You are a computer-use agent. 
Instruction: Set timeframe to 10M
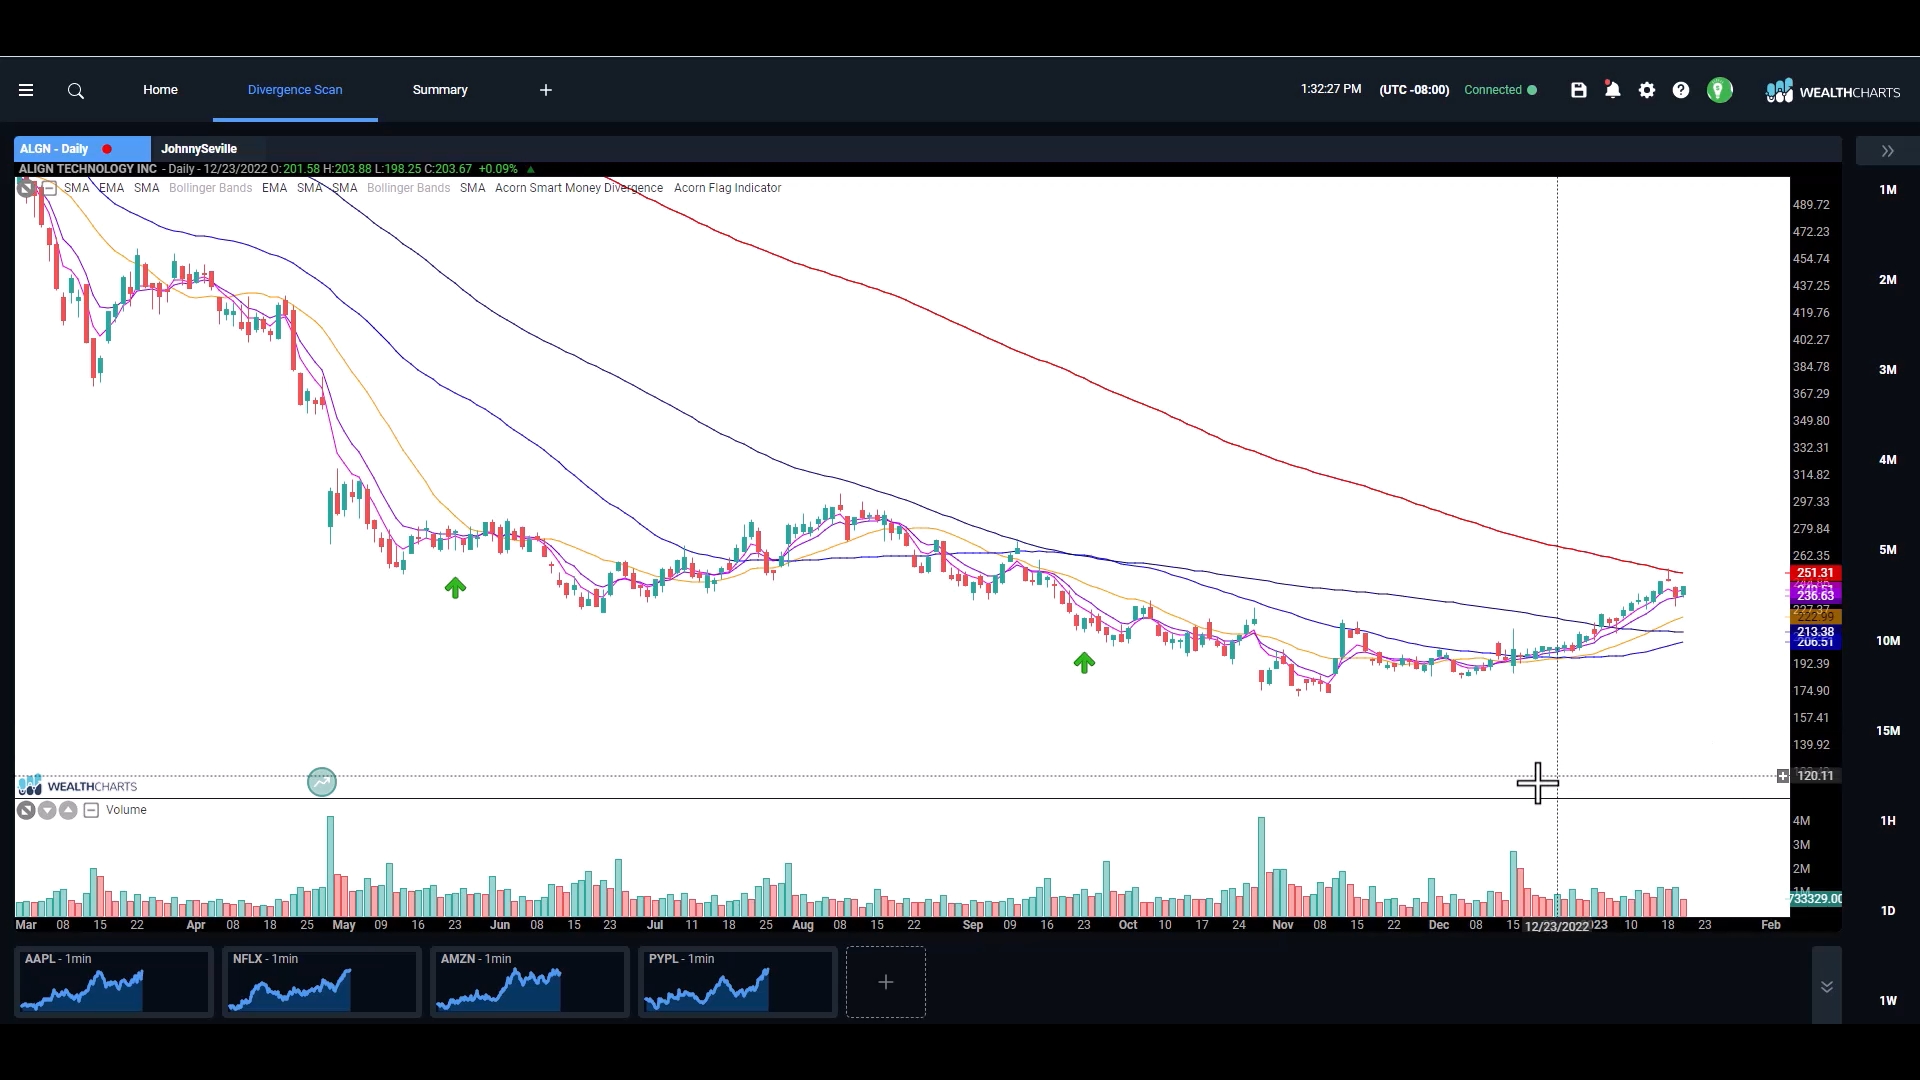click(x=1888, y=641)
